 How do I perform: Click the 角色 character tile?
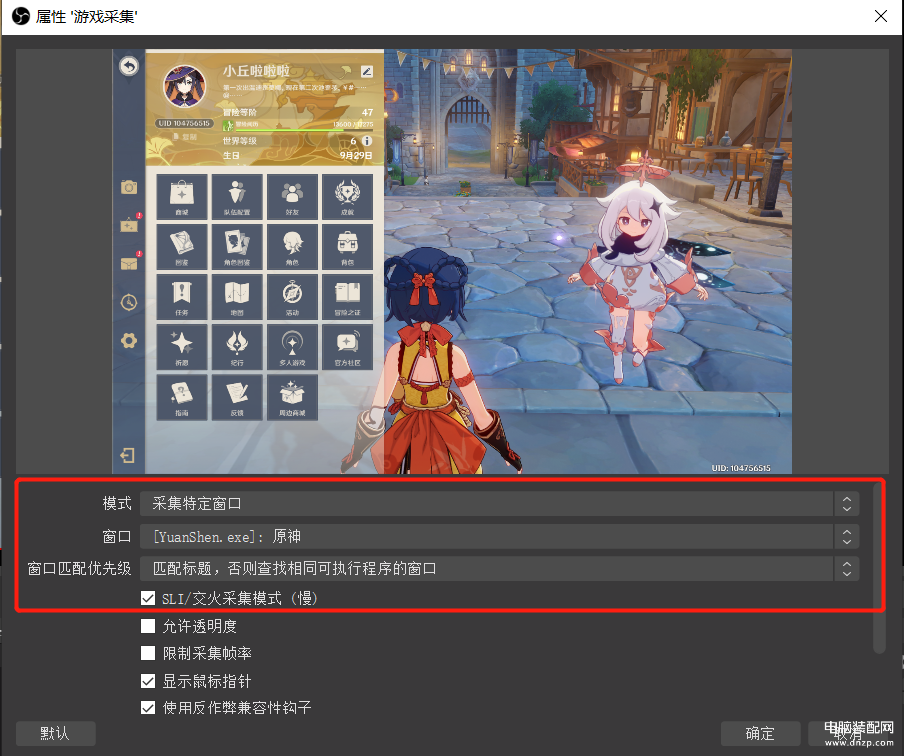(292, 247)
